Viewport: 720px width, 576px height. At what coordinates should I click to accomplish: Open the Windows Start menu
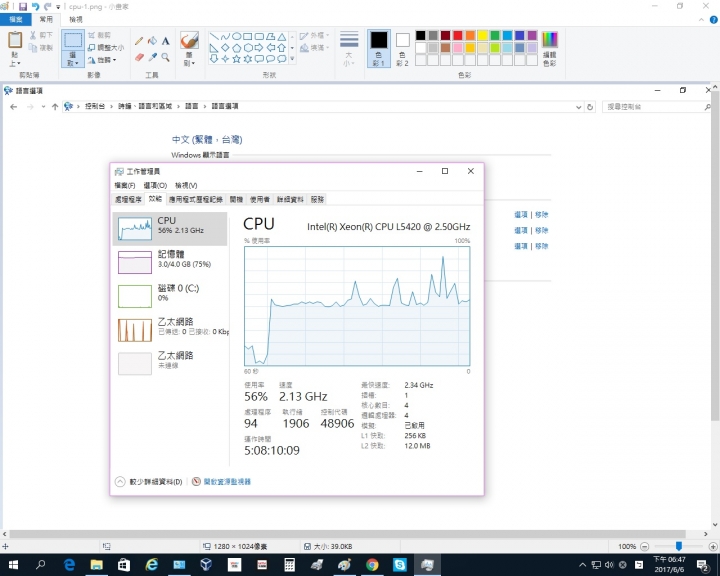tap(13, 565)
